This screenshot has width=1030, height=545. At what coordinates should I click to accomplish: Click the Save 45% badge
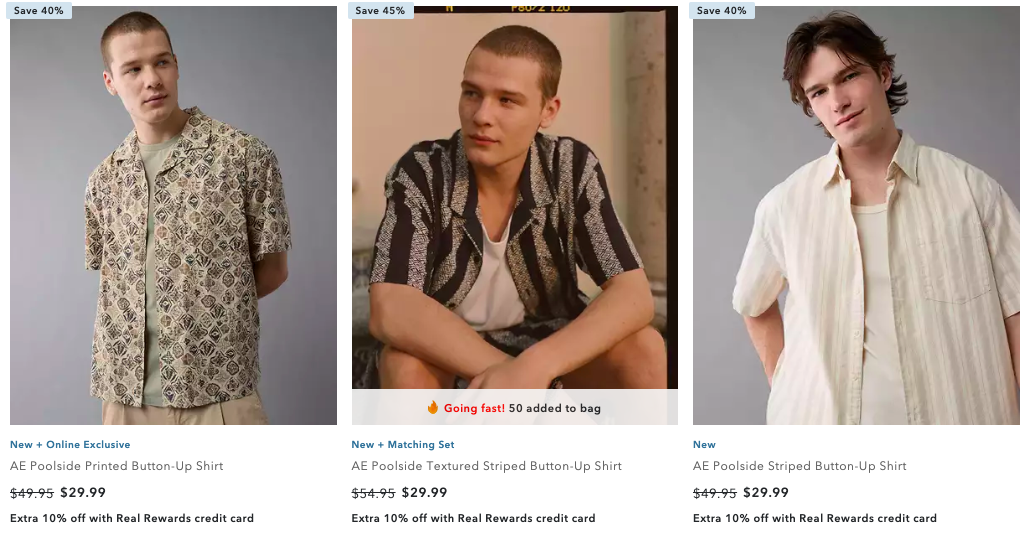[380, 11]
